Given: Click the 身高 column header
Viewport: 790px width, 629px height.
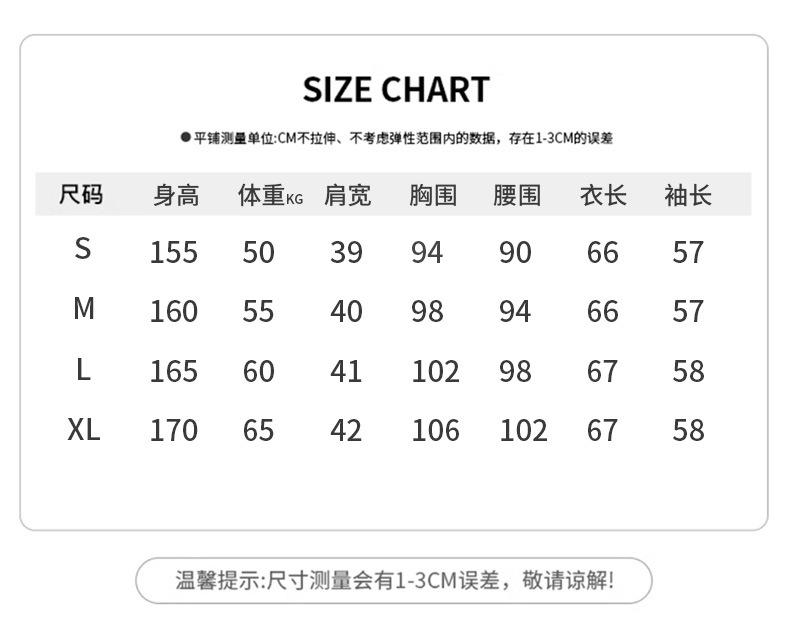Looking at the screenshot, I should pyautogui.click(x=176, y=195).
